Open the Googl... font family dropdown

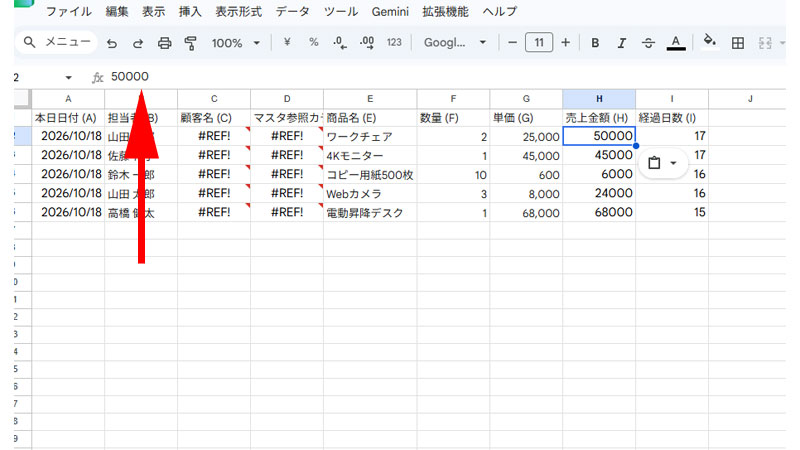tap(455, 43)
